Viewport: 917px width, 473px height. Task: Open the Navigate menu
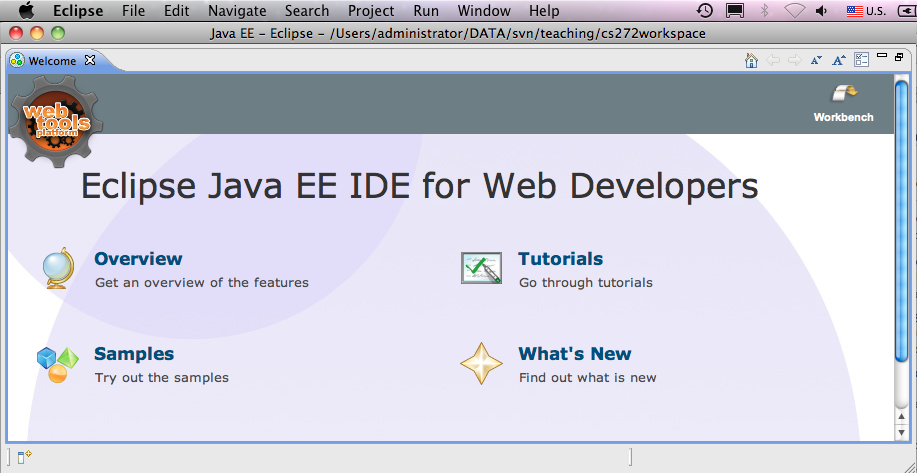(x=237, y=11)
